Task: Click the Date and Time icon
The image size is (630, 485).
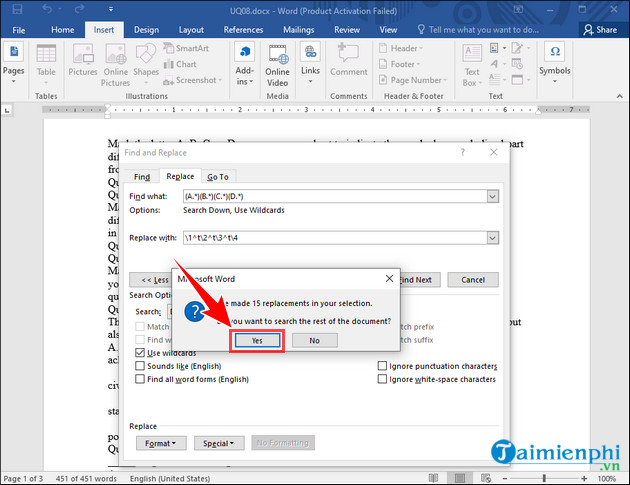Action: pyautogui.click(x=518, y=63)
